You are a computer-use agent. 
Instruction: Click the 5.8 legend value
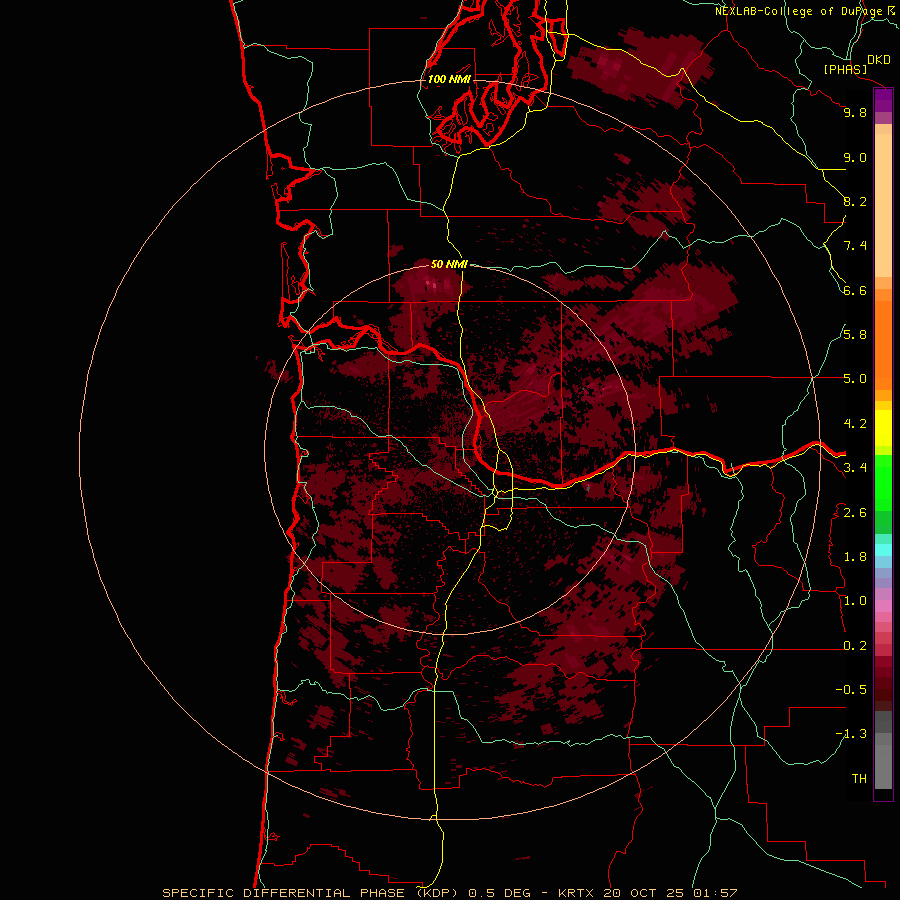click(855, 335)
